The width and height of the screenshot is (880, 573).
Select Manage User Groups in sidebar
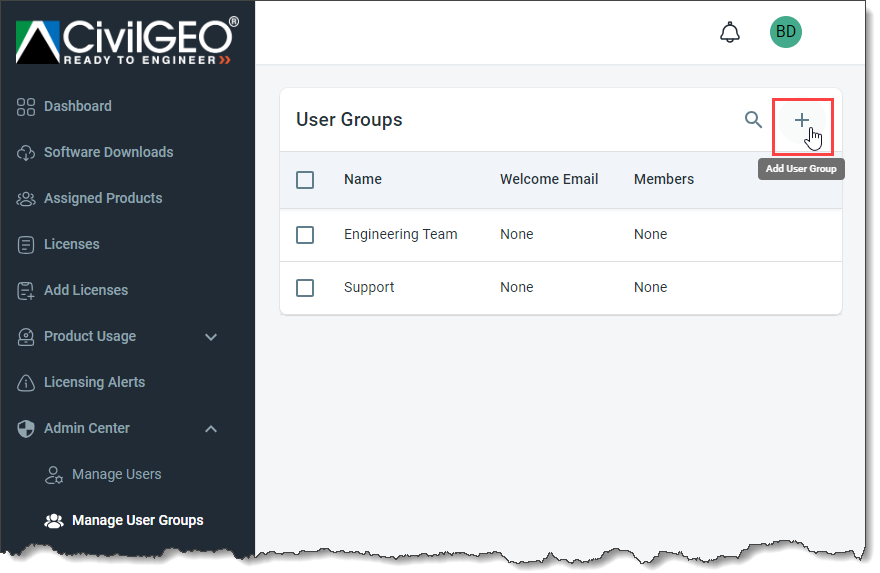[x=137, y=521]
